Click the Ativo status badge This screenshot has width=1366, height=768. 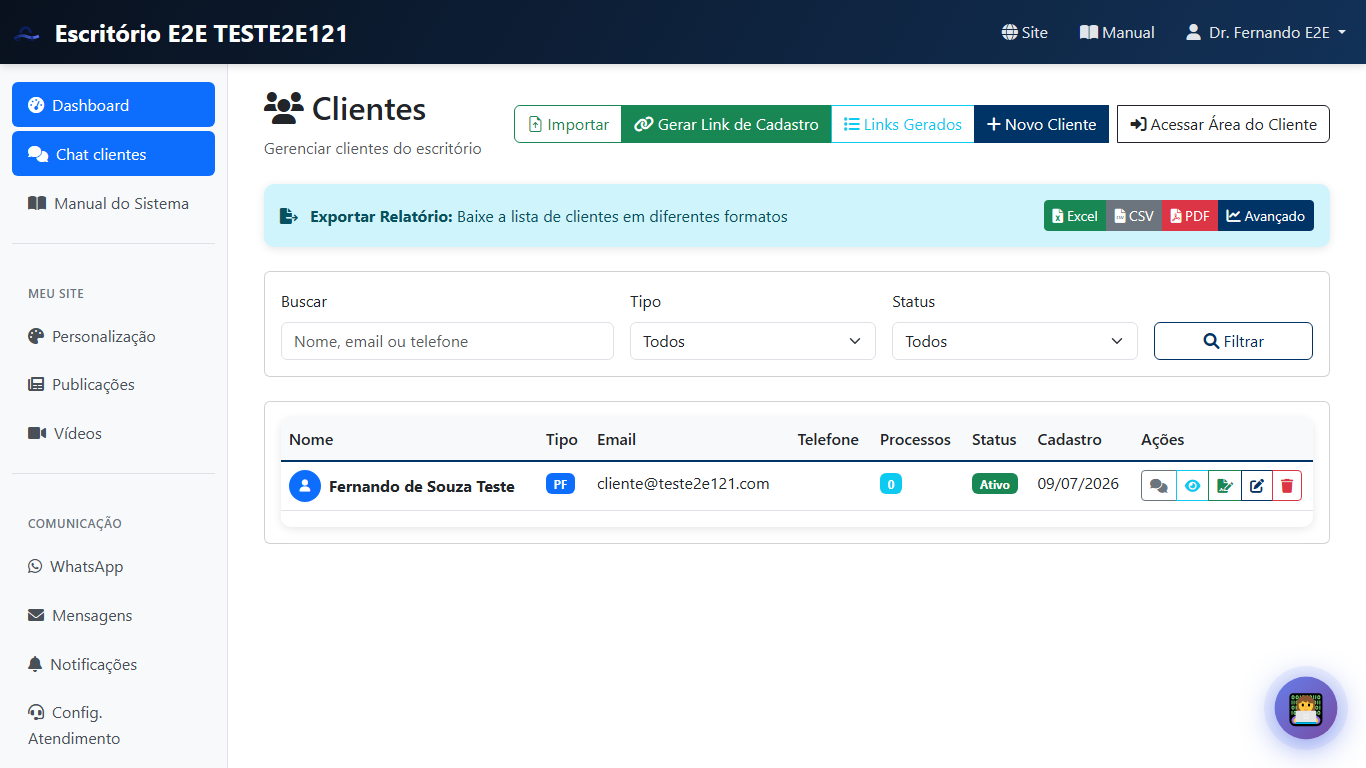(995, 484)
